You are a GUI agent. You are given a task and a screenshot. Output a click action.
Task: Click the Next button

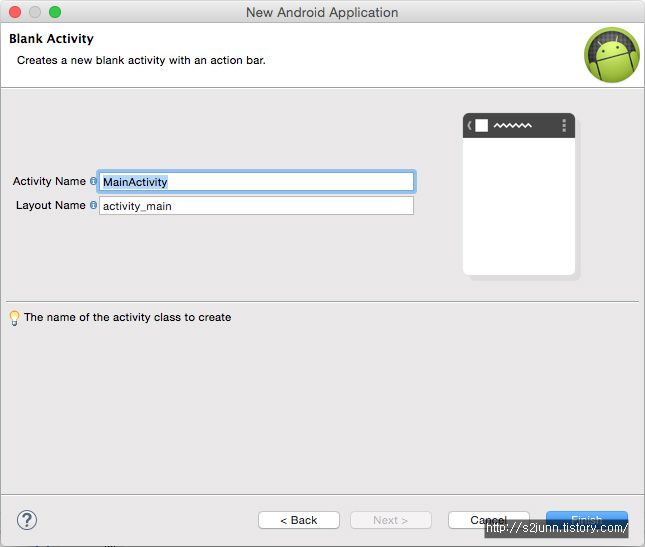pos(390,520)
